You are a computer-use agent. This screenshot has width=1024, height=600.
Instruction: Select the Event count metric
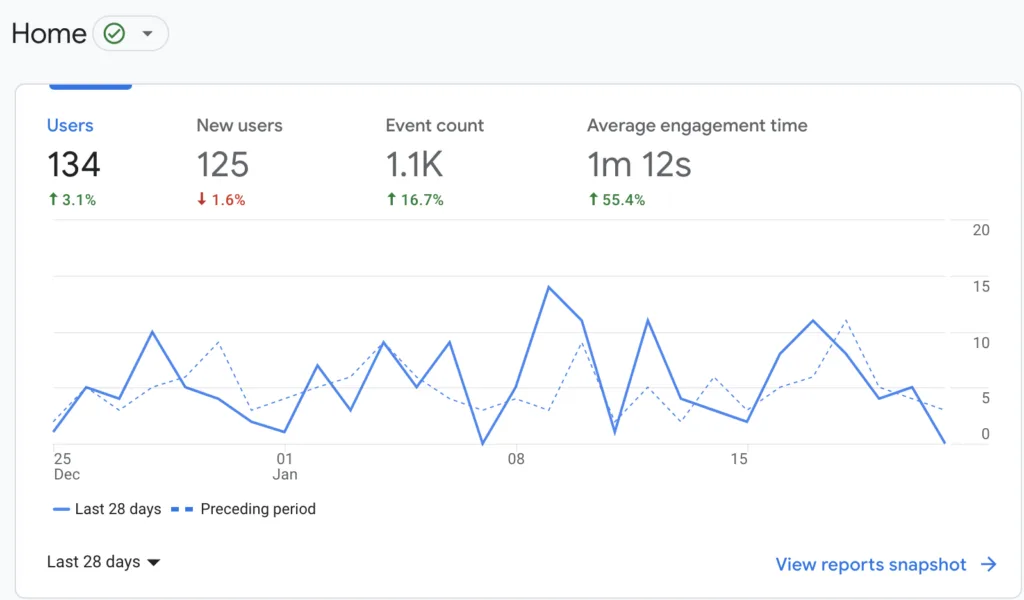coord(434,125)
